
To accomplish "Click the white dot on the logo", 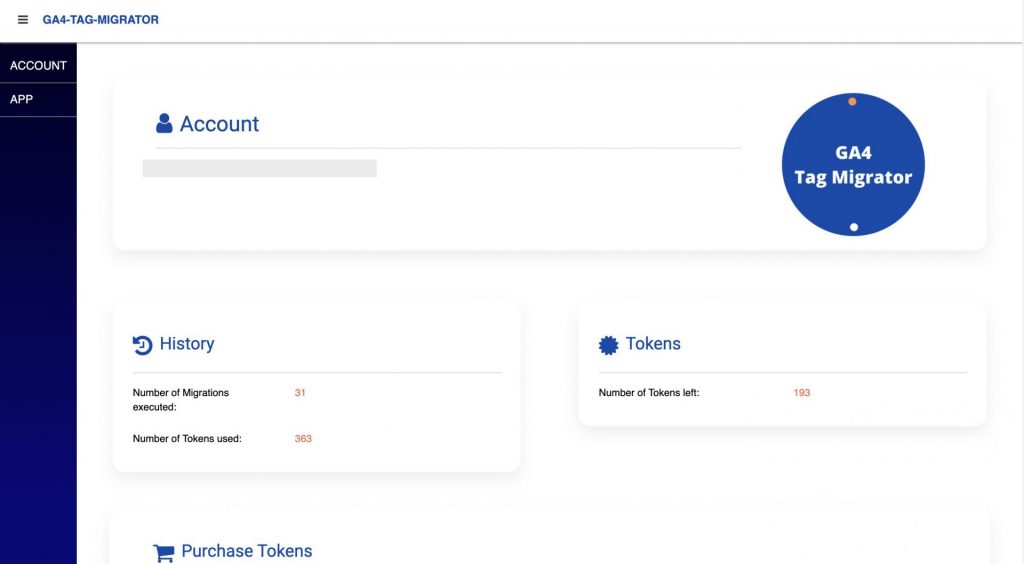I will point(854,227).
